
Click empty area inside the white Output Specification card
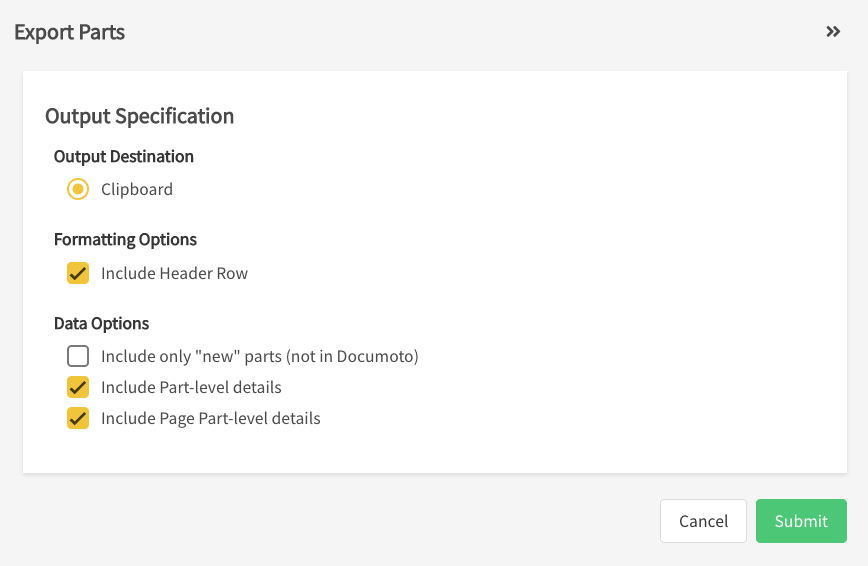tap(600, 280)
